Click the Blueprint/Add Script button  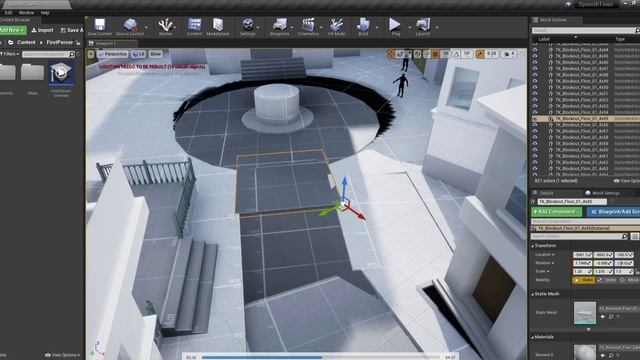coord(613,212)
